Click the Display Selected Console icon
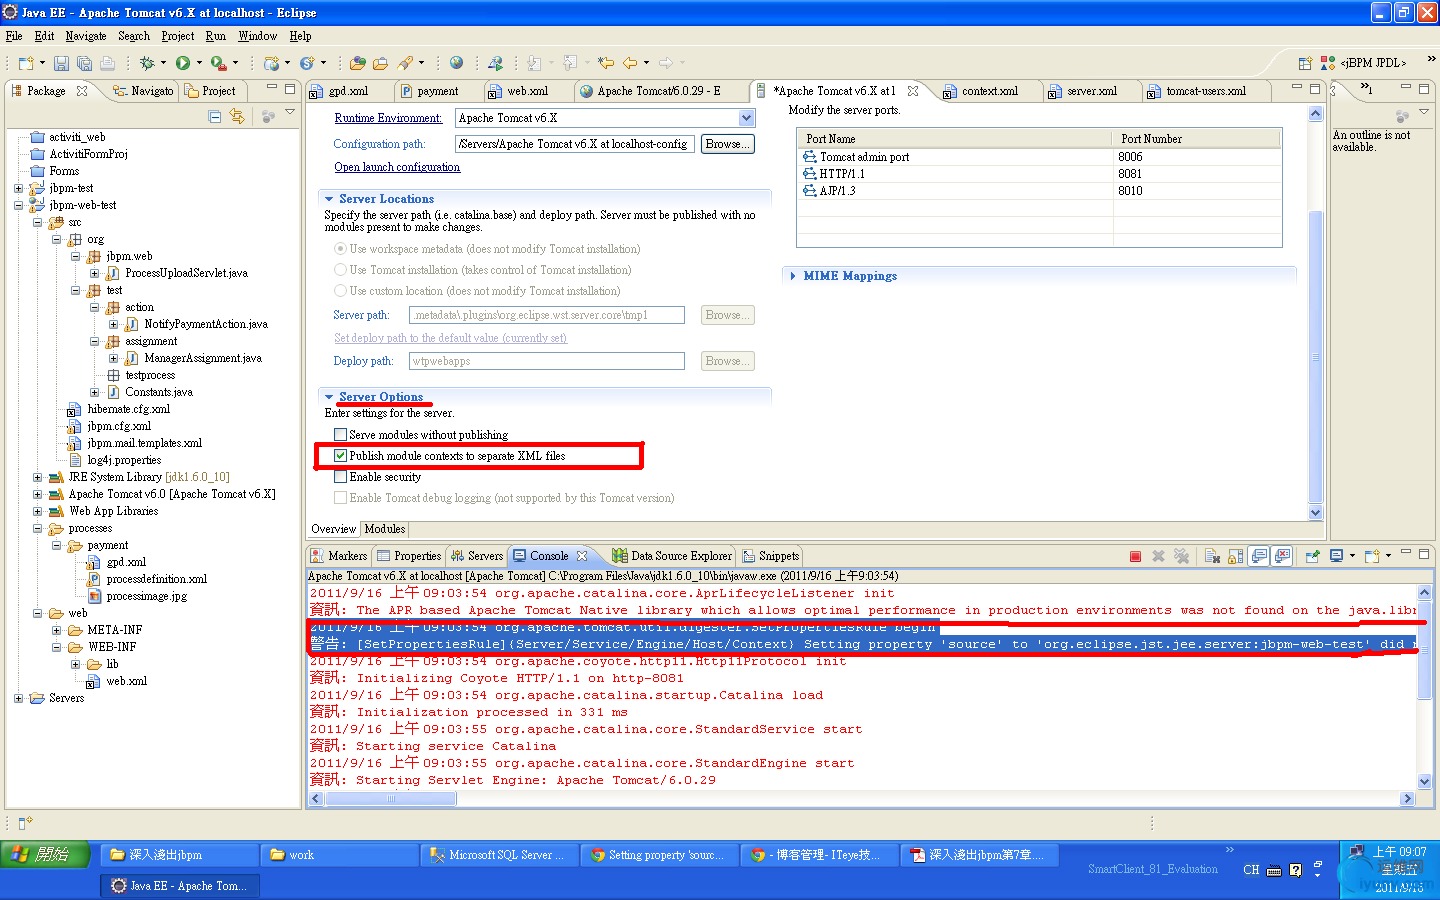 pyautogui.click(x=1336, y=556)
